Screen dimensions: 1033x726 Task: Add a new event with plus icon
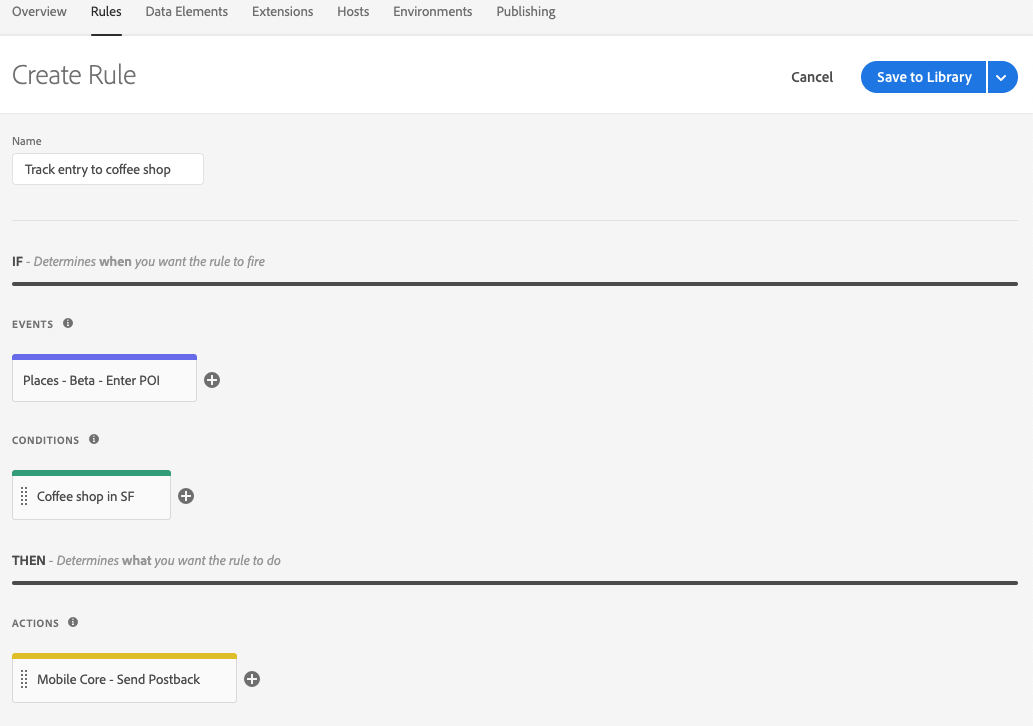pos(212,380)
